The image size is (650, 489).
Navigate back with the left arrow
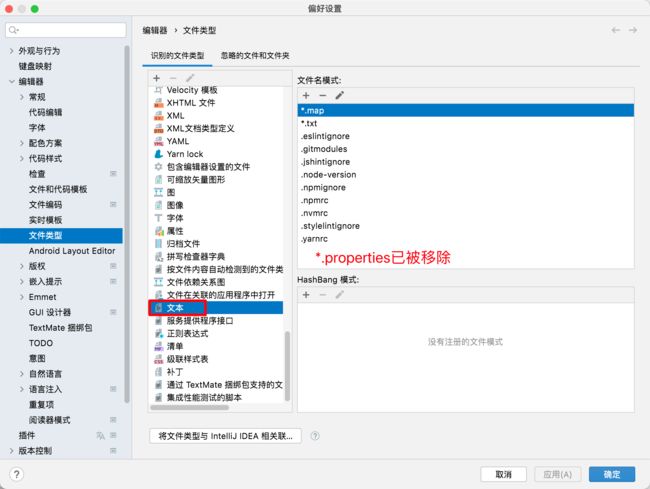pyautogui.click(x=616, y=30)
